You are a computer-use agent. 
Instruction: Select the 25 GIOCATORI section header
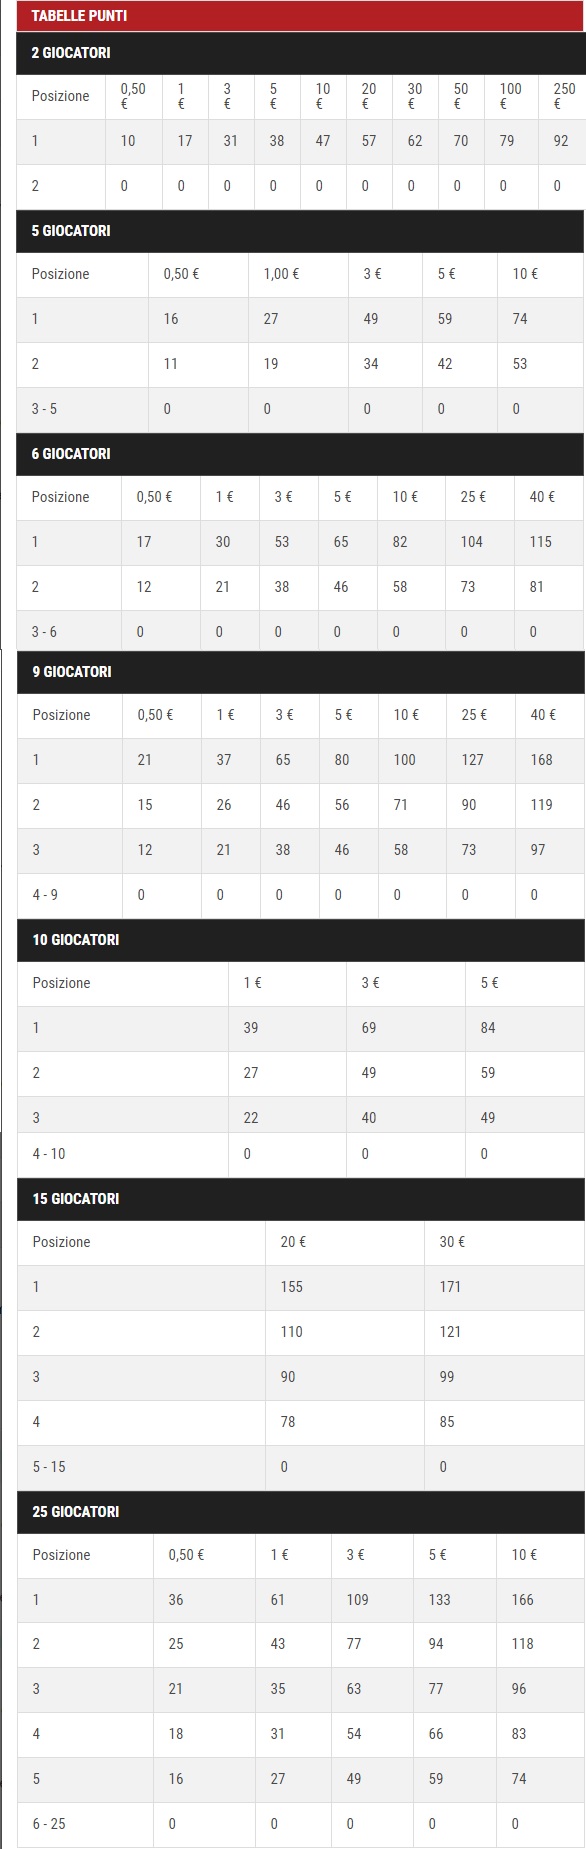[300, 1511]
